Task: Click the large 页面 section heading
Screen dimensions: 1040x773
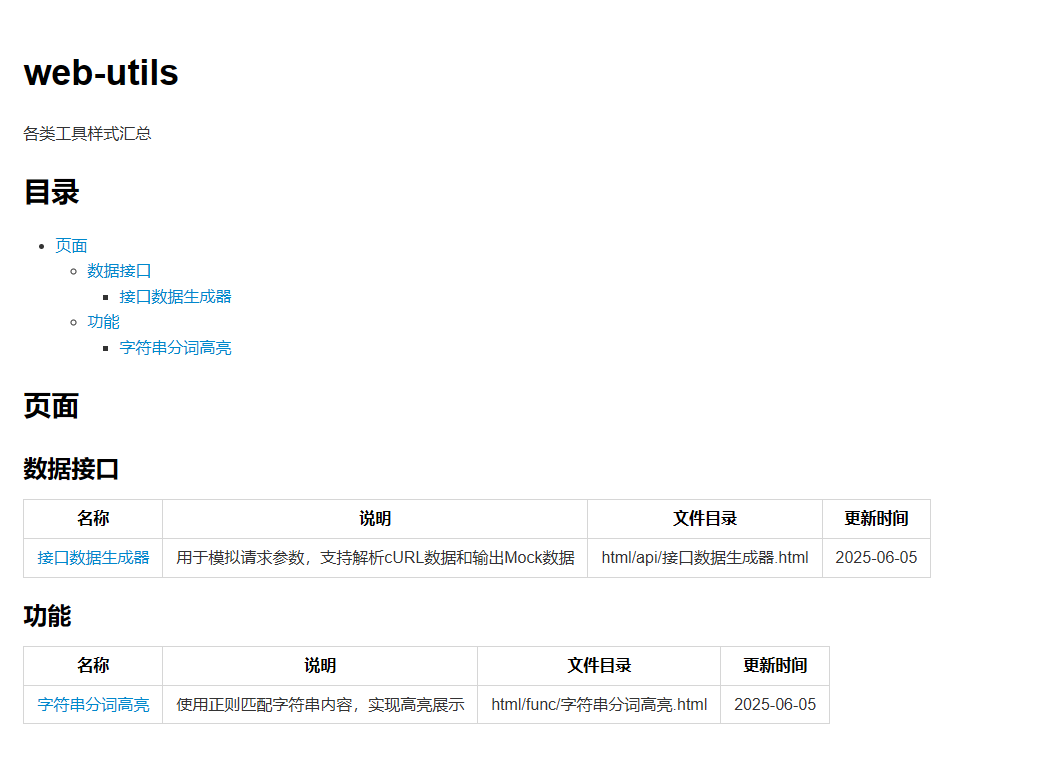Action: 51,406
